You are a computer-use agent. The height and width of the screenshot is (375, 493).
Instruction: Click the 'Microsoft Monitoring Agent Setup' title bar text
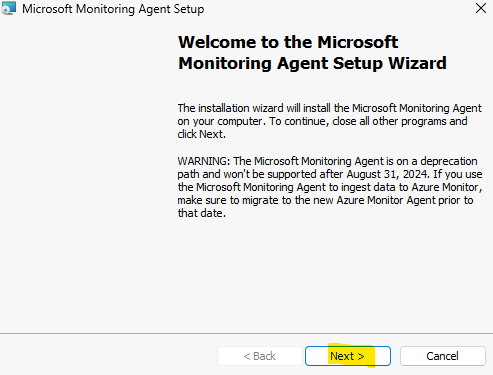(113, 9)
